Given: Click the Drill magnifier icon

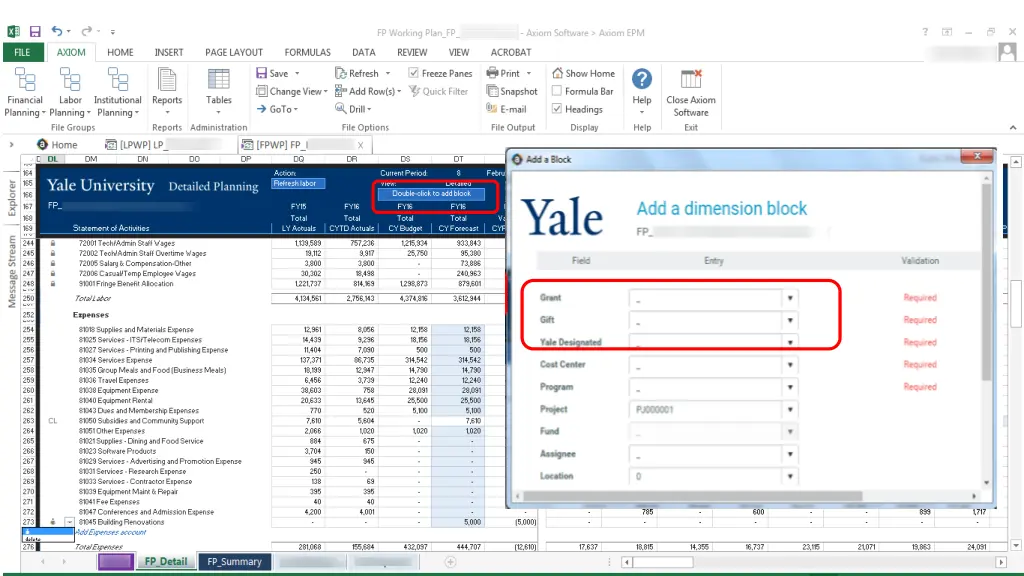Looking at the screenshot, I should (x=340, y=108).
